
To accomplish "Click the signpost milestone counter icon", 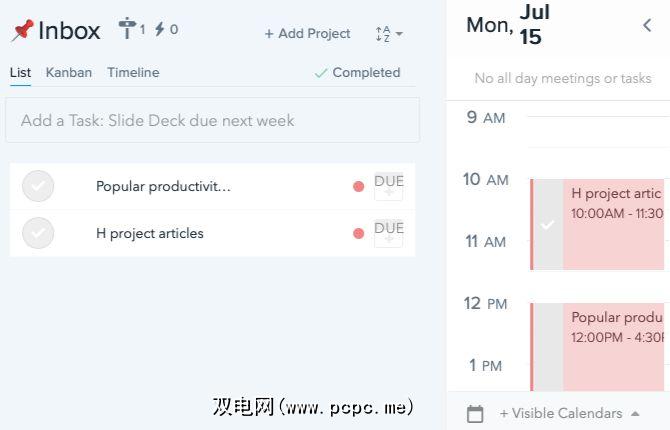I will (x=127, y=29).
